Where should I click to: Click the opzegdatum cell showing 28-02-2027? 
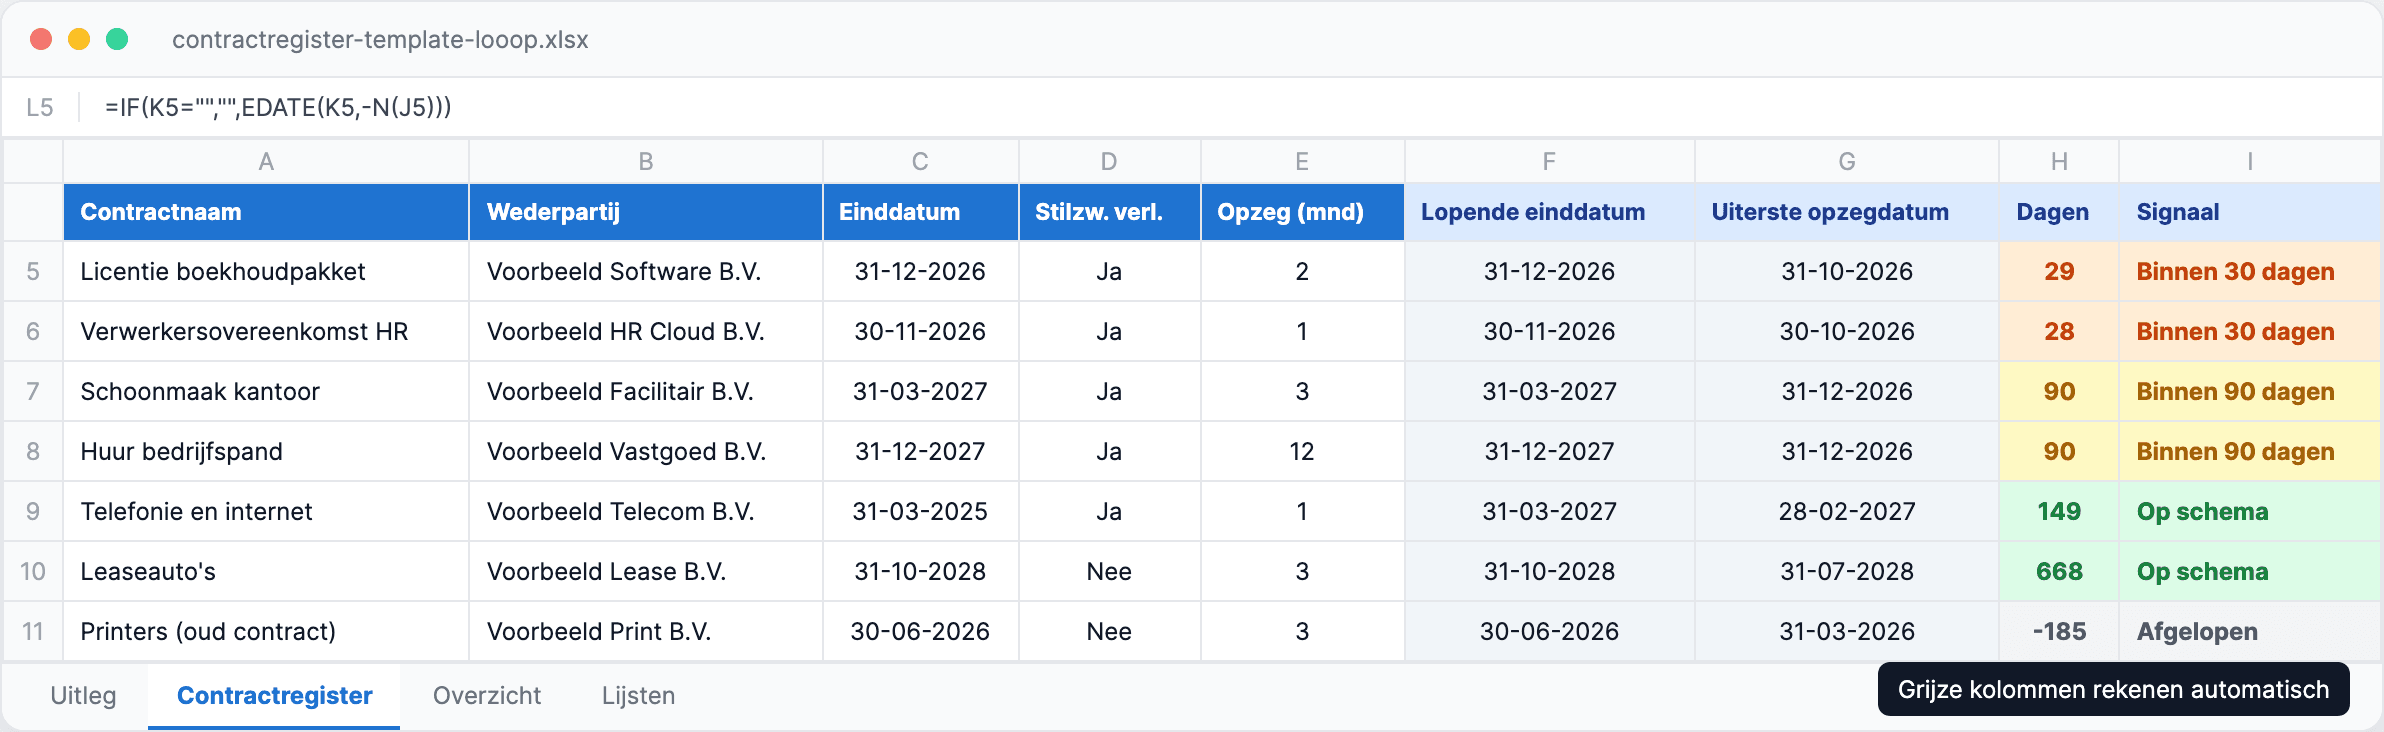pos(1847,511)
